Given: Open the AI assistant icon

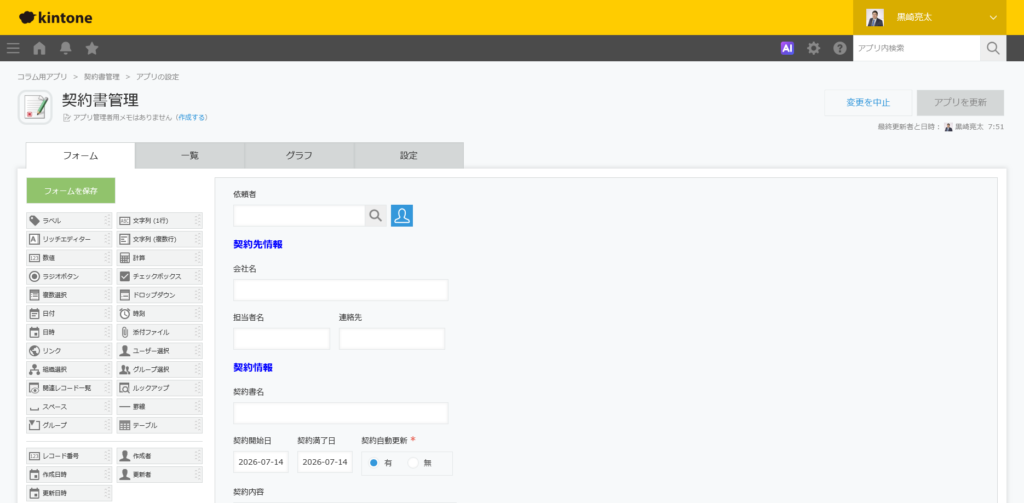Looking at the screenshot, I should (x=787, y=48).
